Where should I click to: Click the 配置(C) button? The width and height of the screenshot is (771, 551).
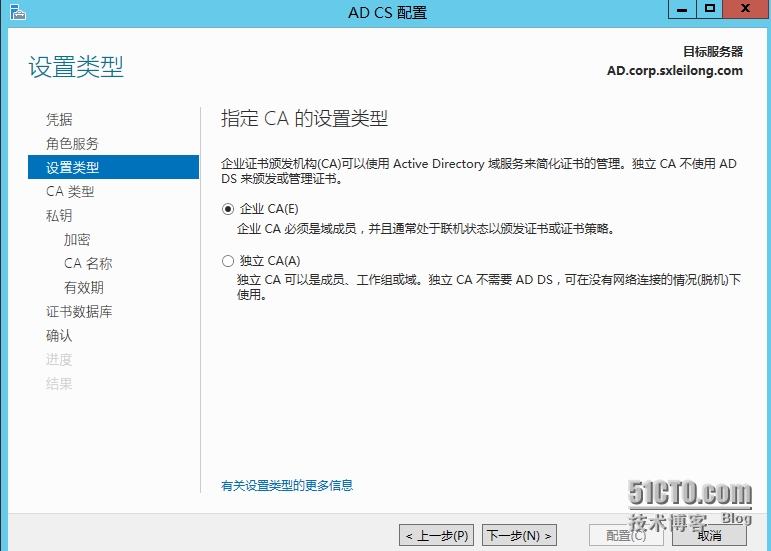(x=626, y=535)
